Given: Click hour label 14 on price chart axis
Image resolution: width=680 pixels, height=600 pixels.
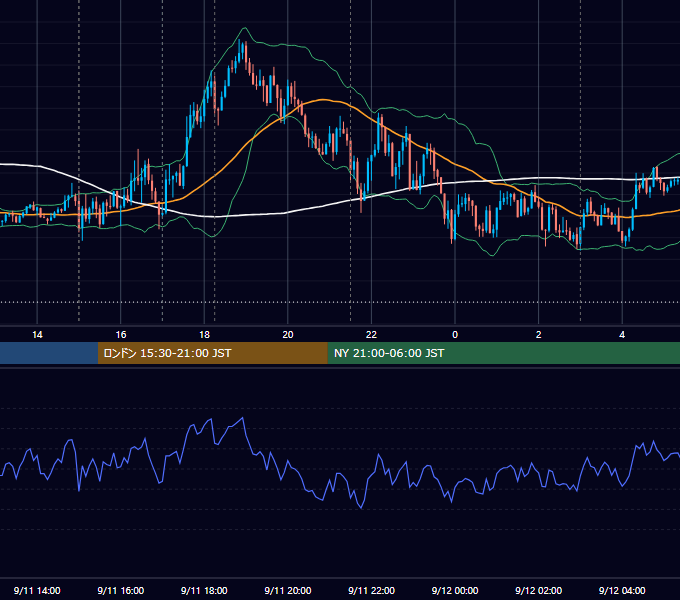Looking at the screenshot, I should coord(37,335).
